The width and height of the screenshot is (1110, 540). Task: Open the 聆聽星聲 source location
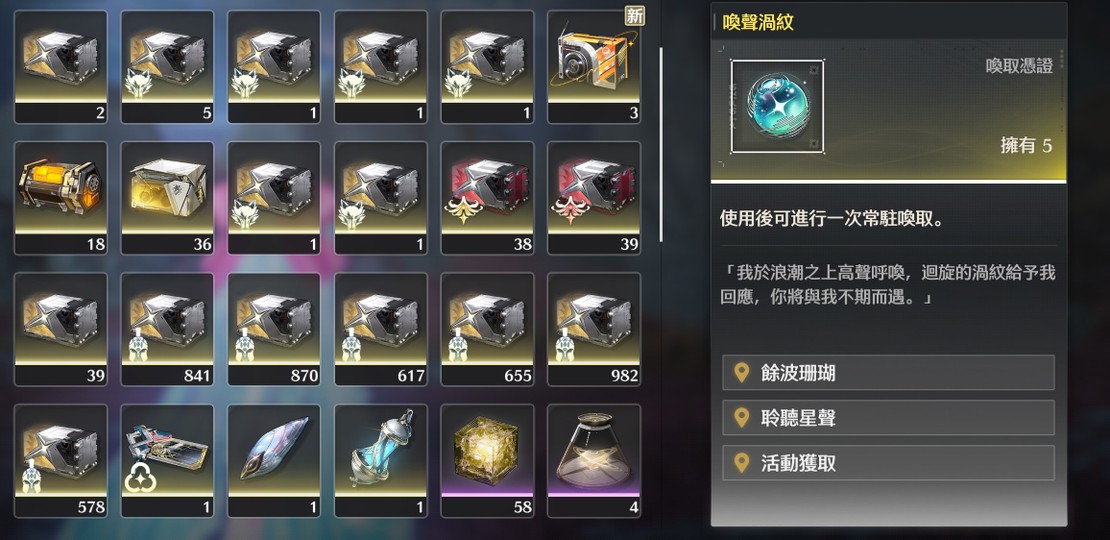888,418
